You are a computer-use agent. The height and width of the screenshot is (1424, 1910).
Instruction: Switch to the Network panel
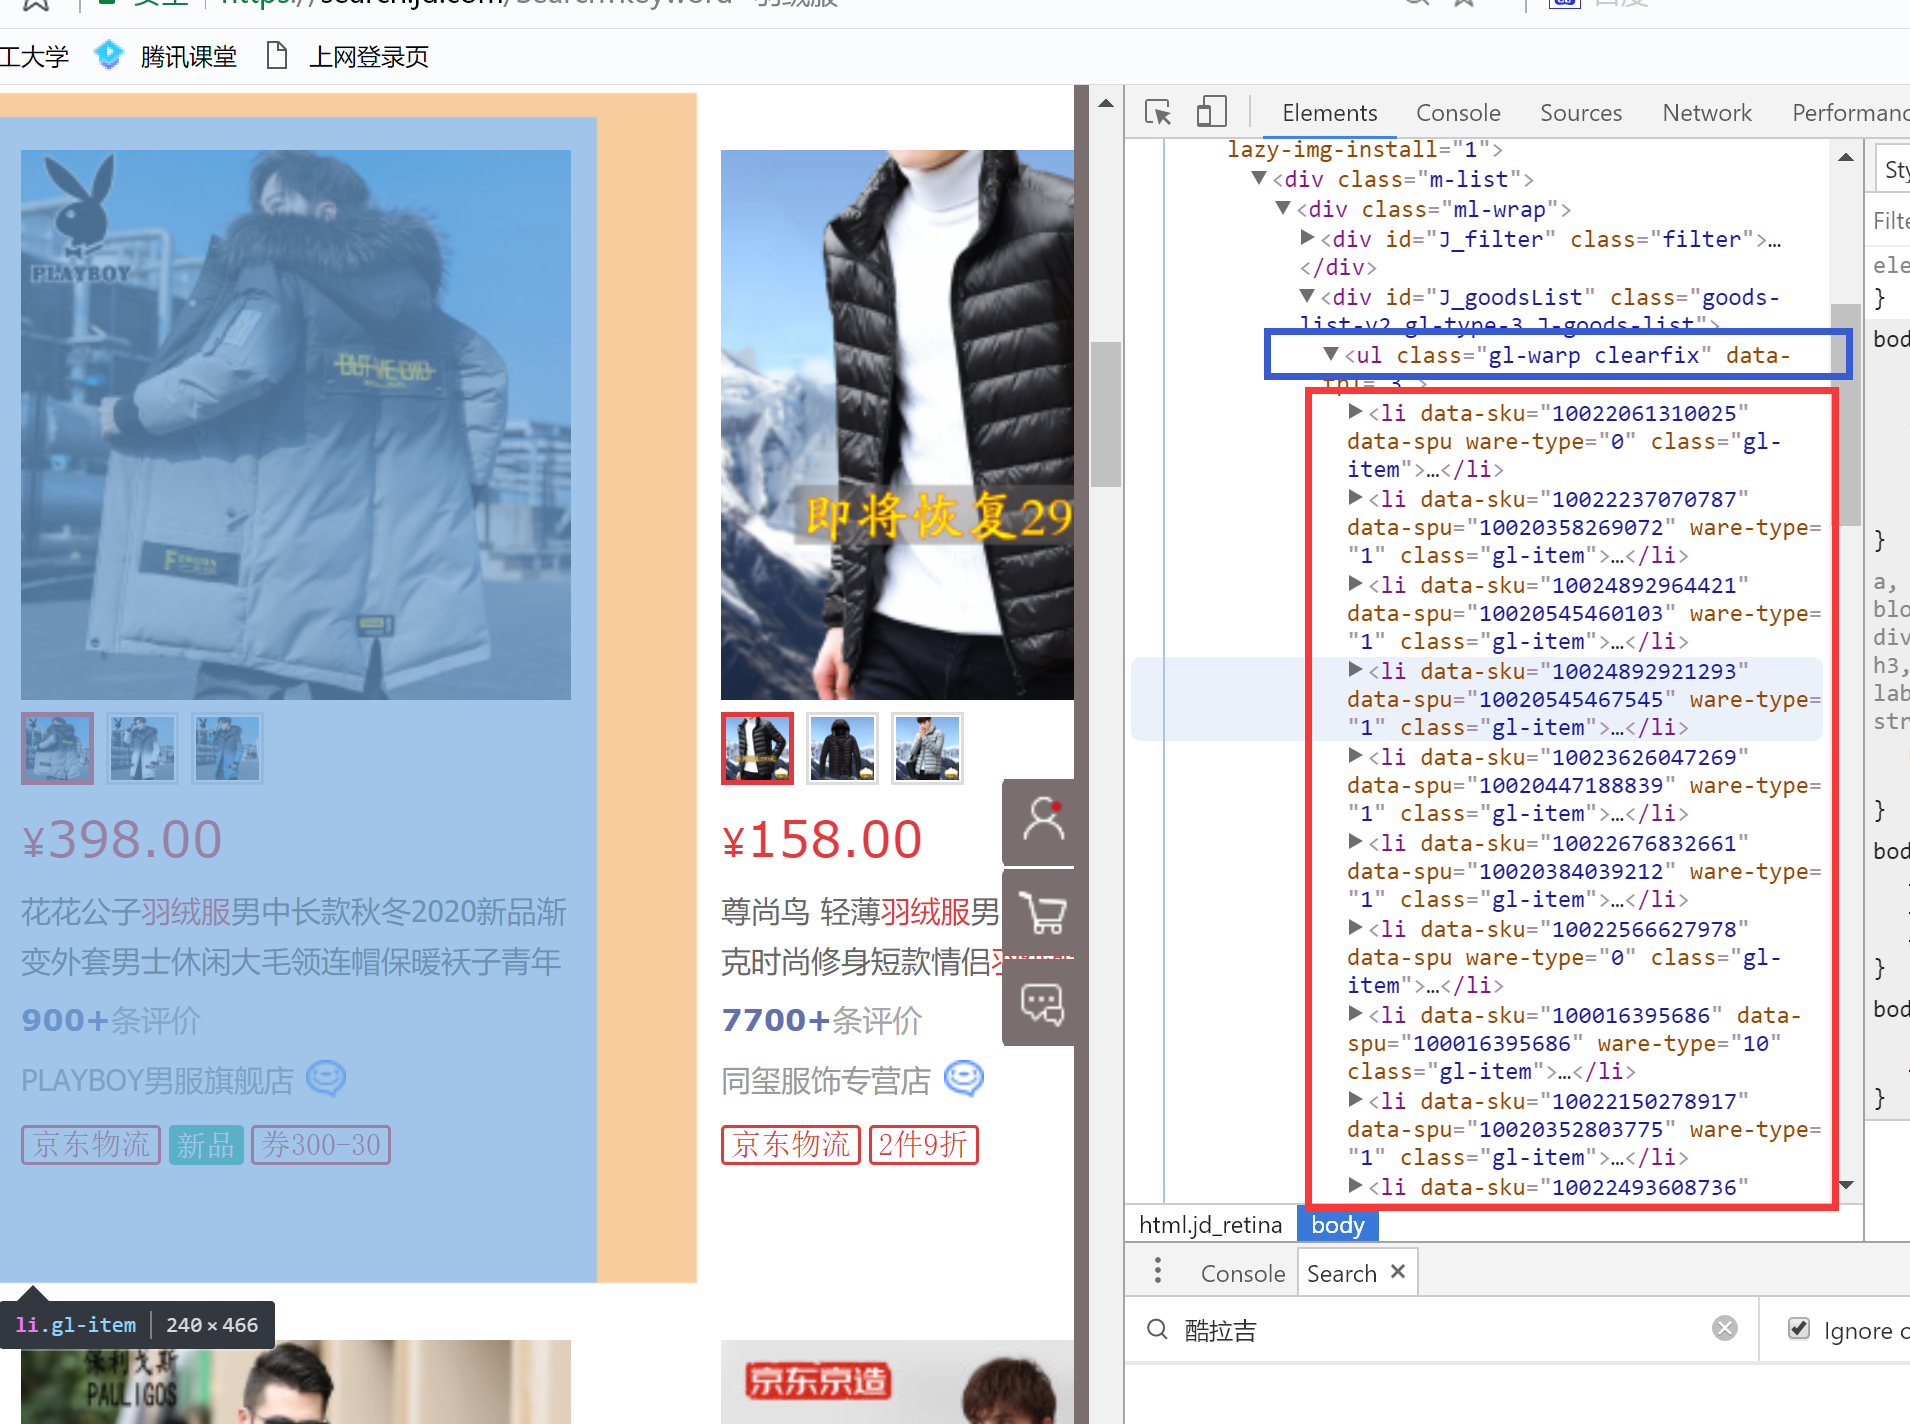pyautogui.click(x=1705, y=112)
